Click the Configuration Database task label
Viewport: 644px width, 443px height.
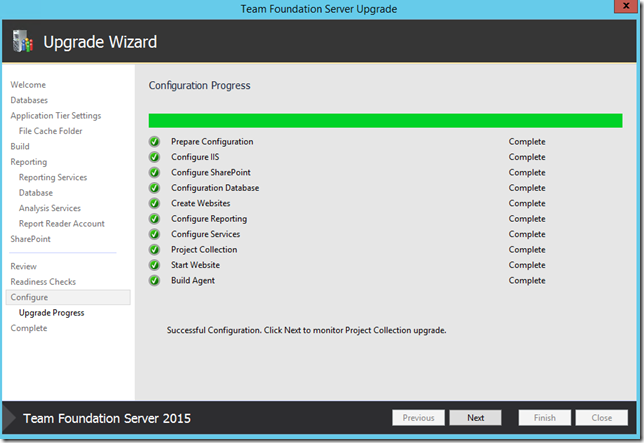pyautogui.click(x=215, y=188)
